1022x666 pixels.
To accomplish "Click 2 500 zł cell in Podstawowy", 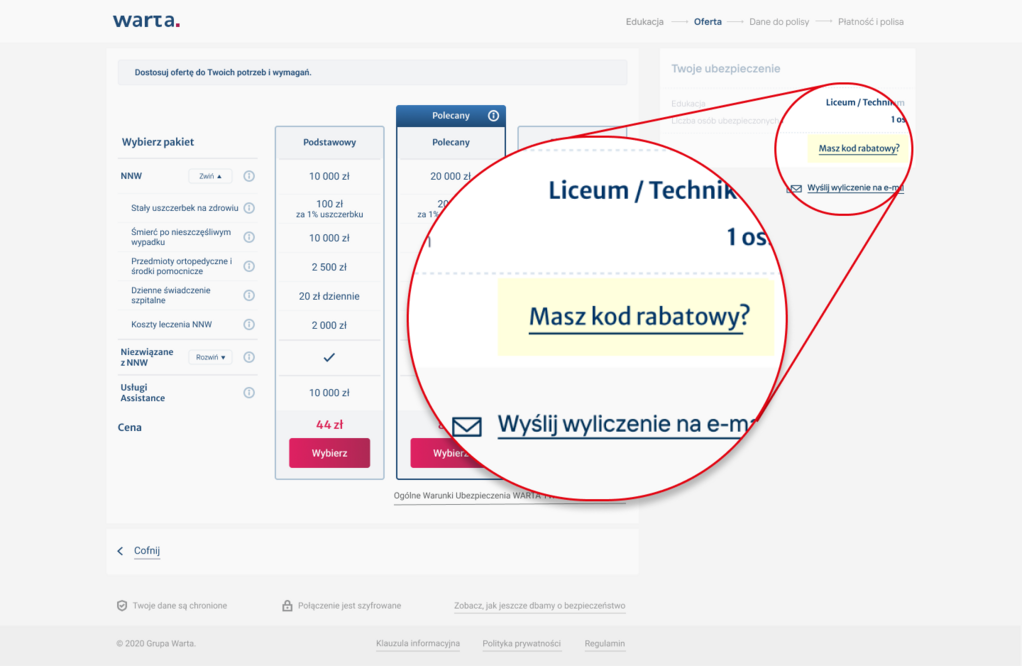I will [329, 267].
